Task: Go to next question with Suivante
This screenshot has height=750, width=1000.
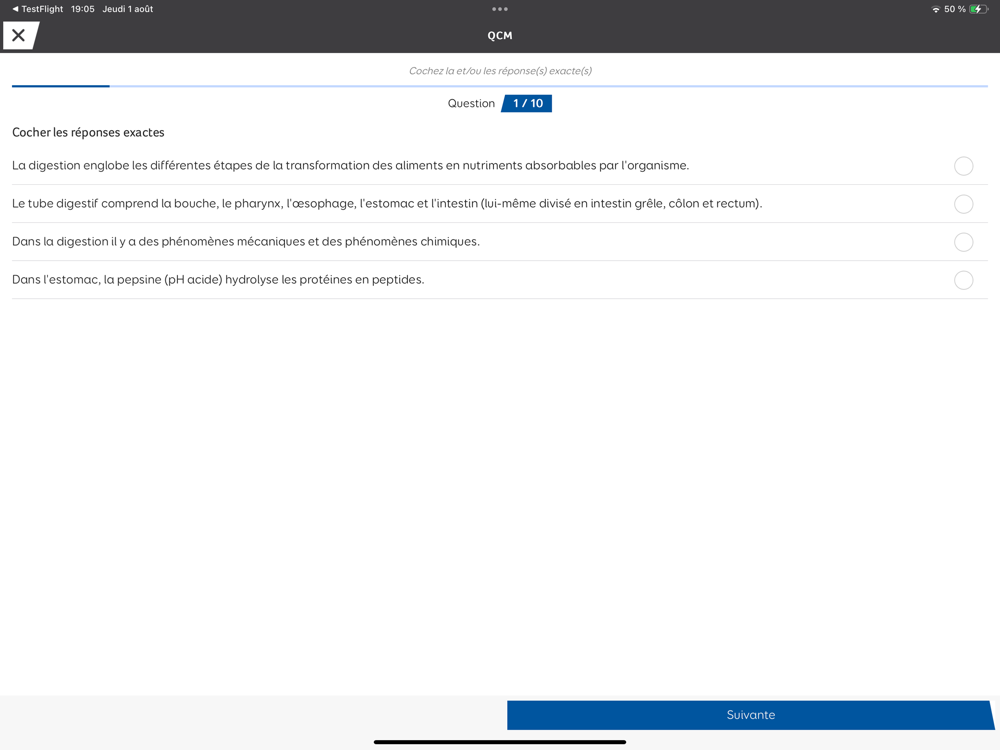Action: [x=751, y=715]
